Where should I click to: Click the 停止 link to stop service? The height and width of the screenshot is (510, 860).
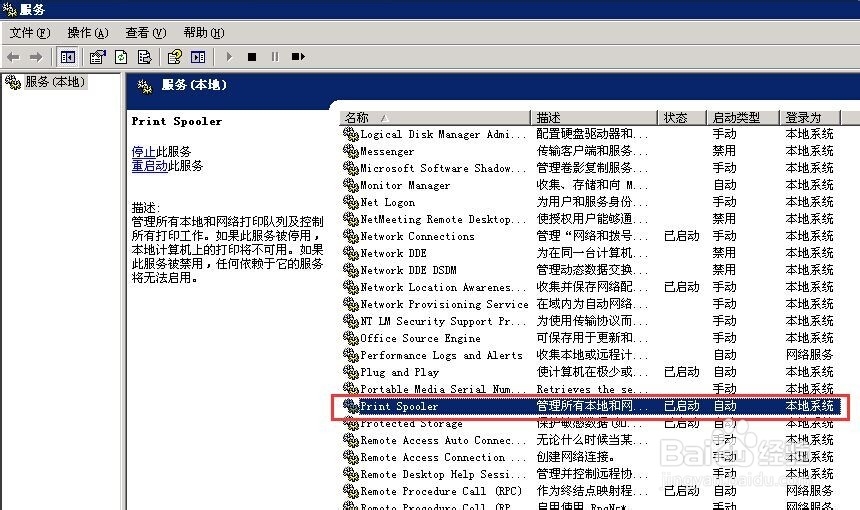144,151
